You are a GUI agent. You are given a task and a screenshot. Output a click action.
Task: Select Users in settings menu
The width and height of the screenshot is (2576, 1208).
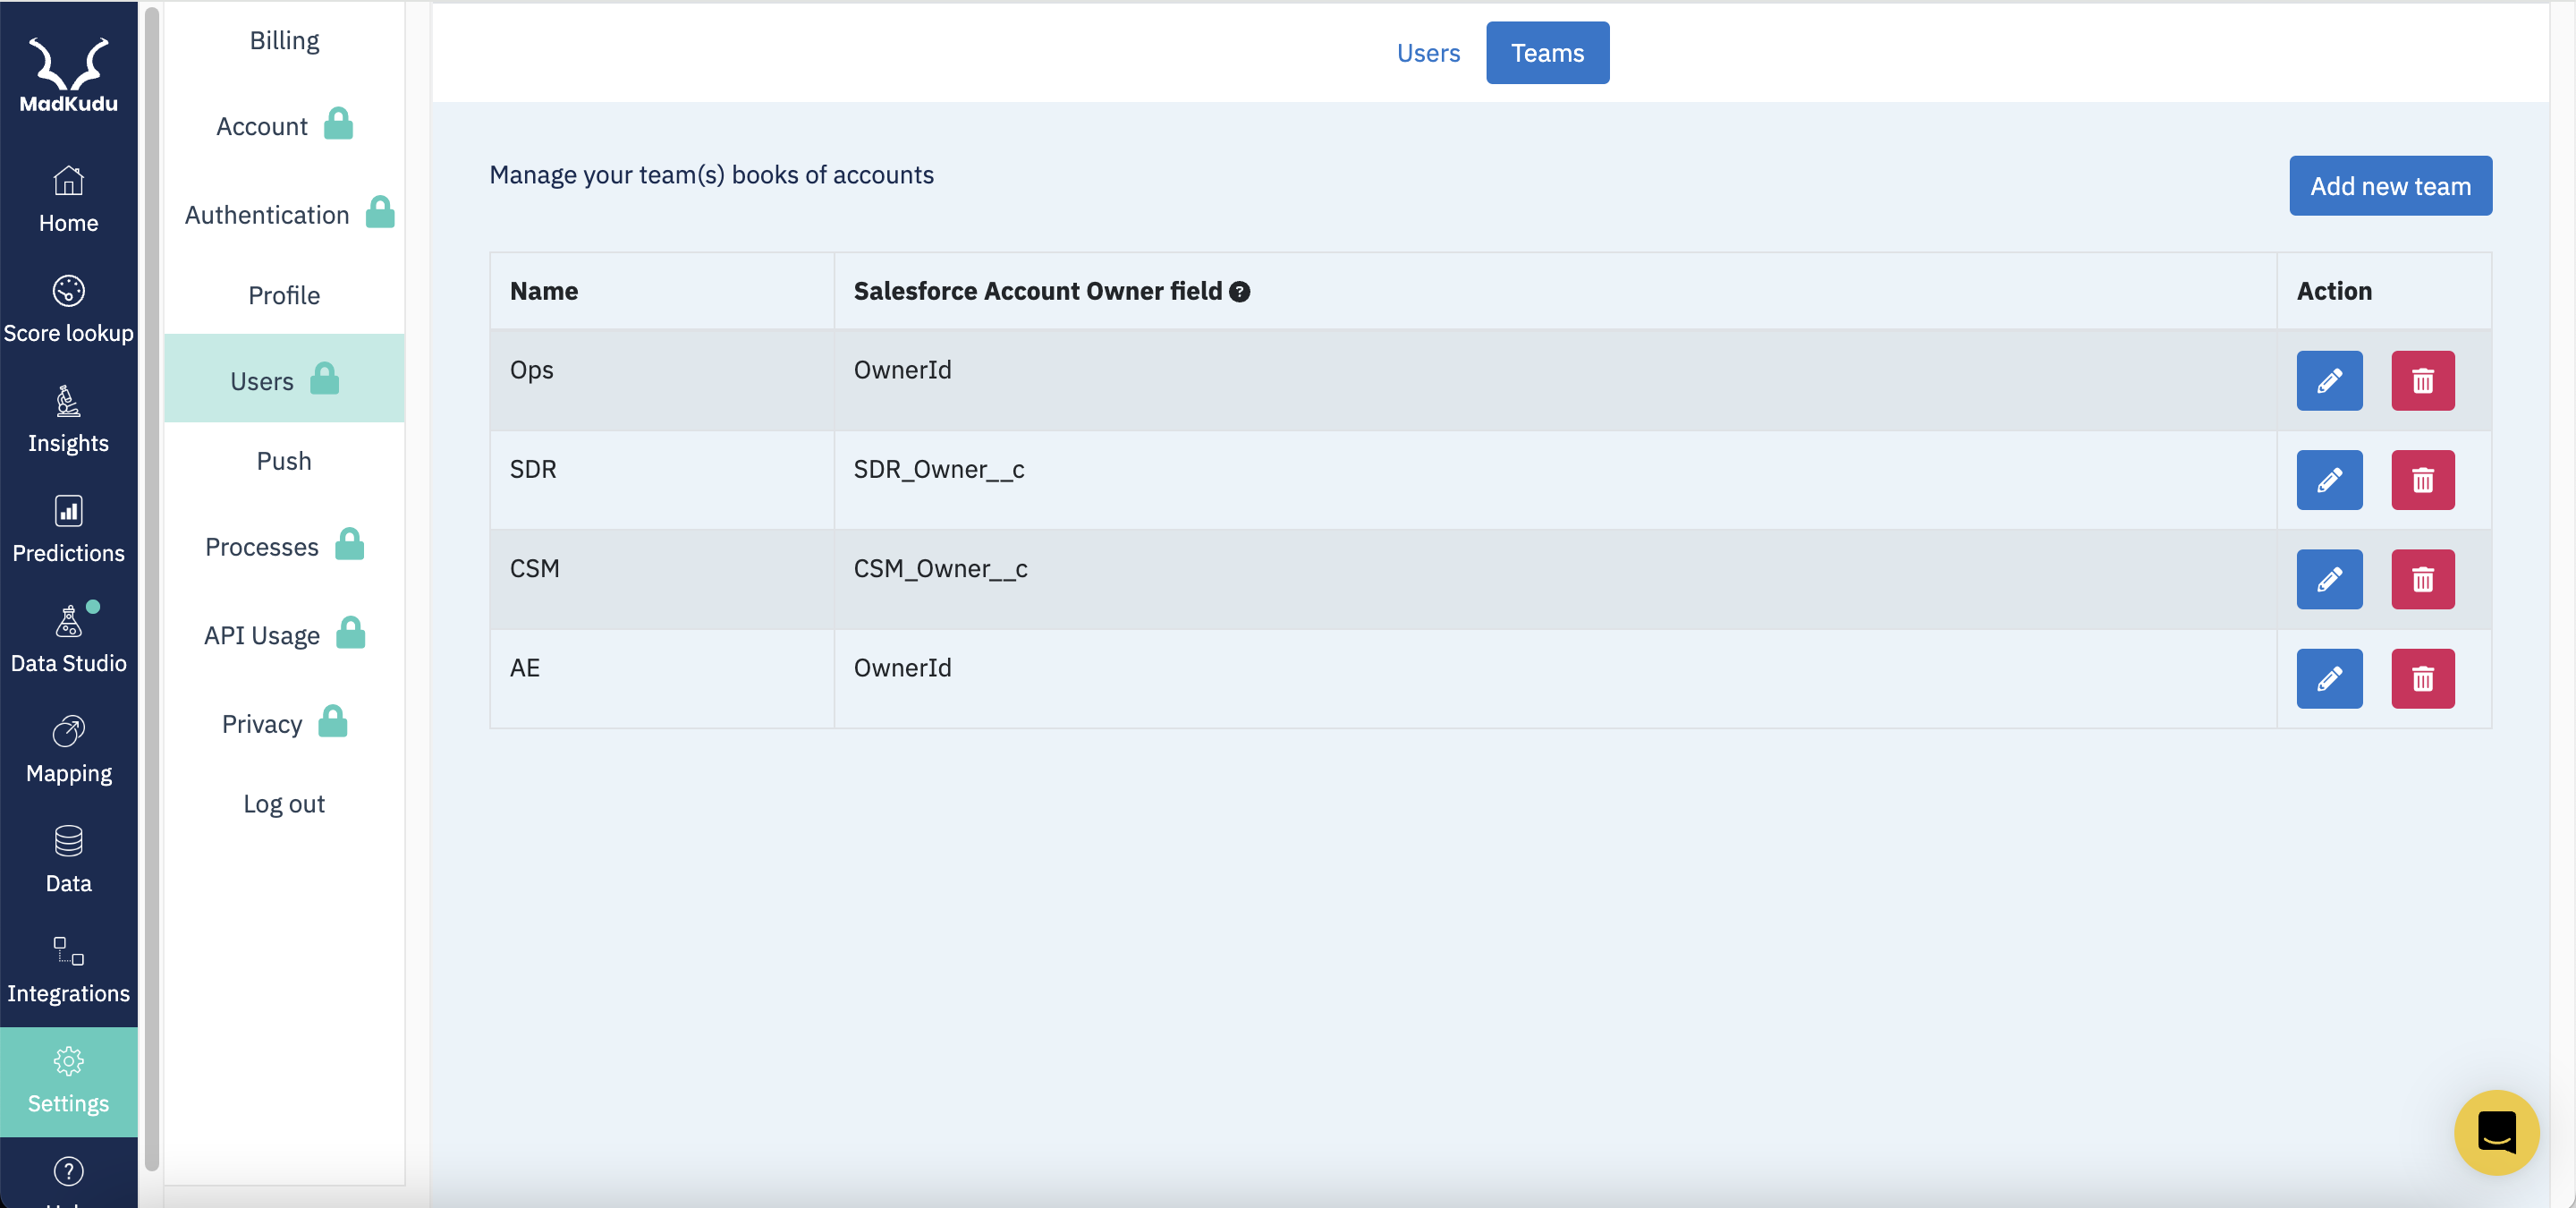(284, 379)
